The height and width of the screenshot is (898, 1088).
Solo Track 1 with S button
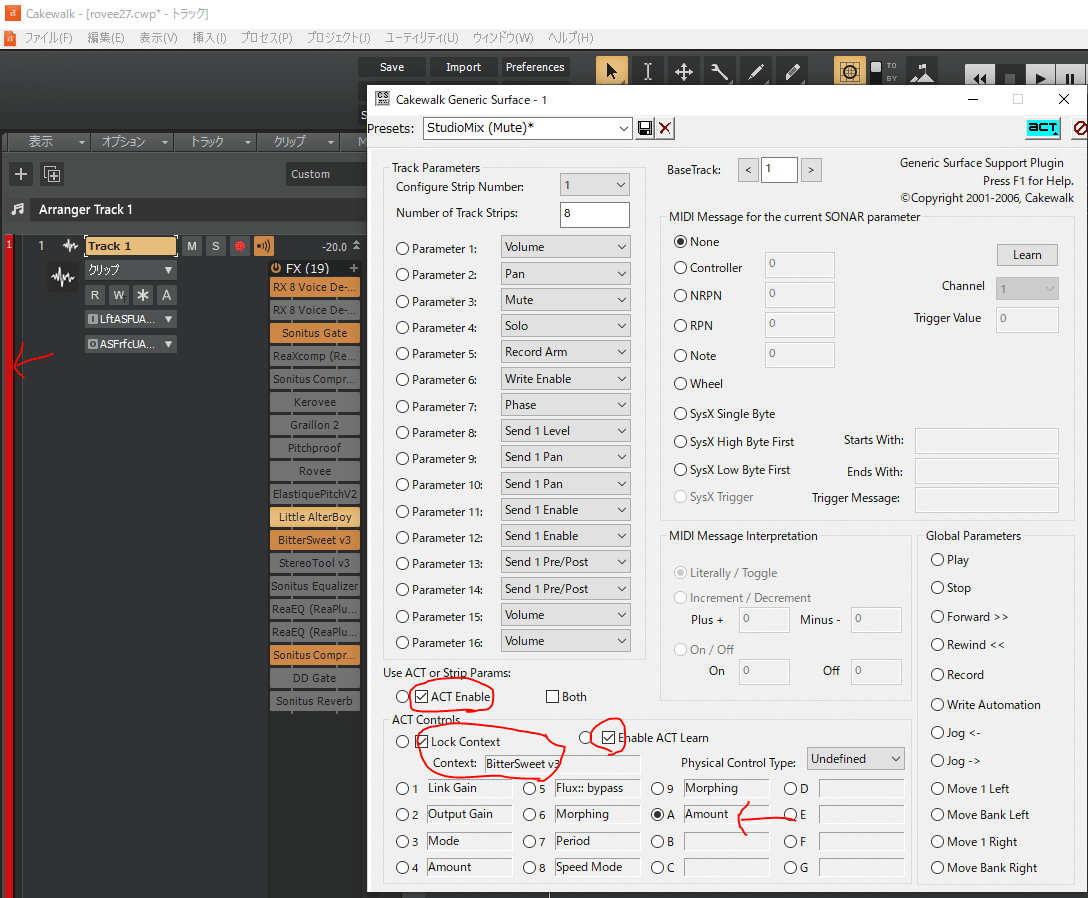pyautogui.click(x=216, y=246)
